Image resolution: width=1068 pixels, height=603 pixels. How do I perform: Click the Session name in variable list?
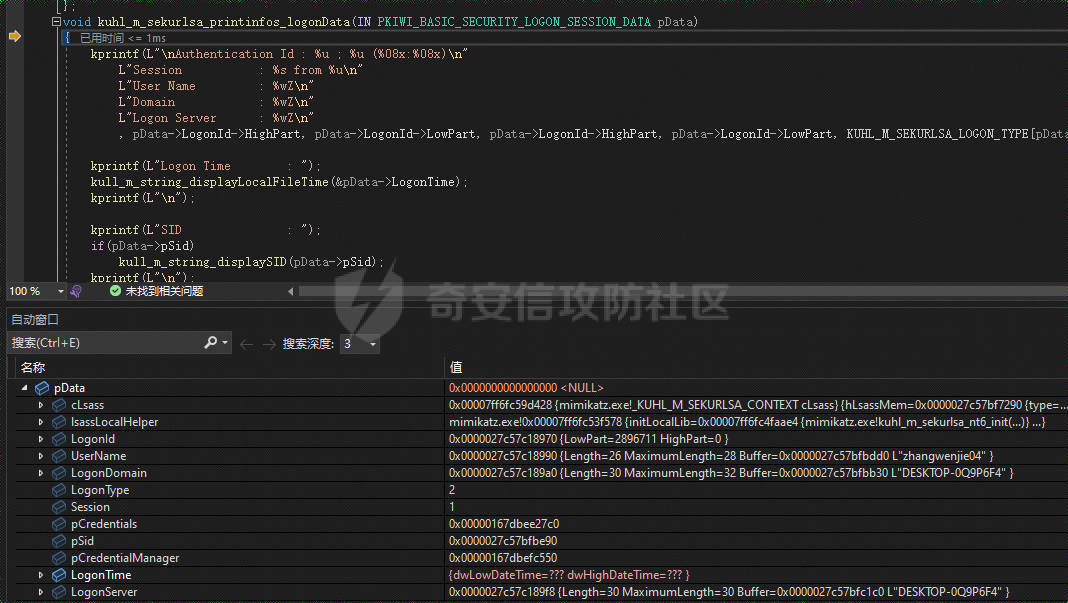tap(90, 507)
